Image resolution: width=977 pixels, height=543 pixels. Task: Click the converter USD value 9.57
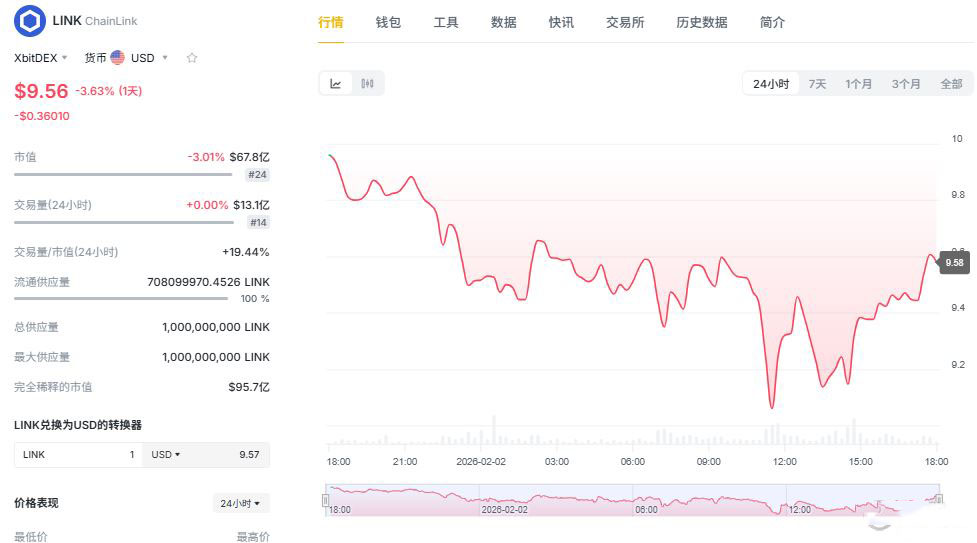click(249, 455)
